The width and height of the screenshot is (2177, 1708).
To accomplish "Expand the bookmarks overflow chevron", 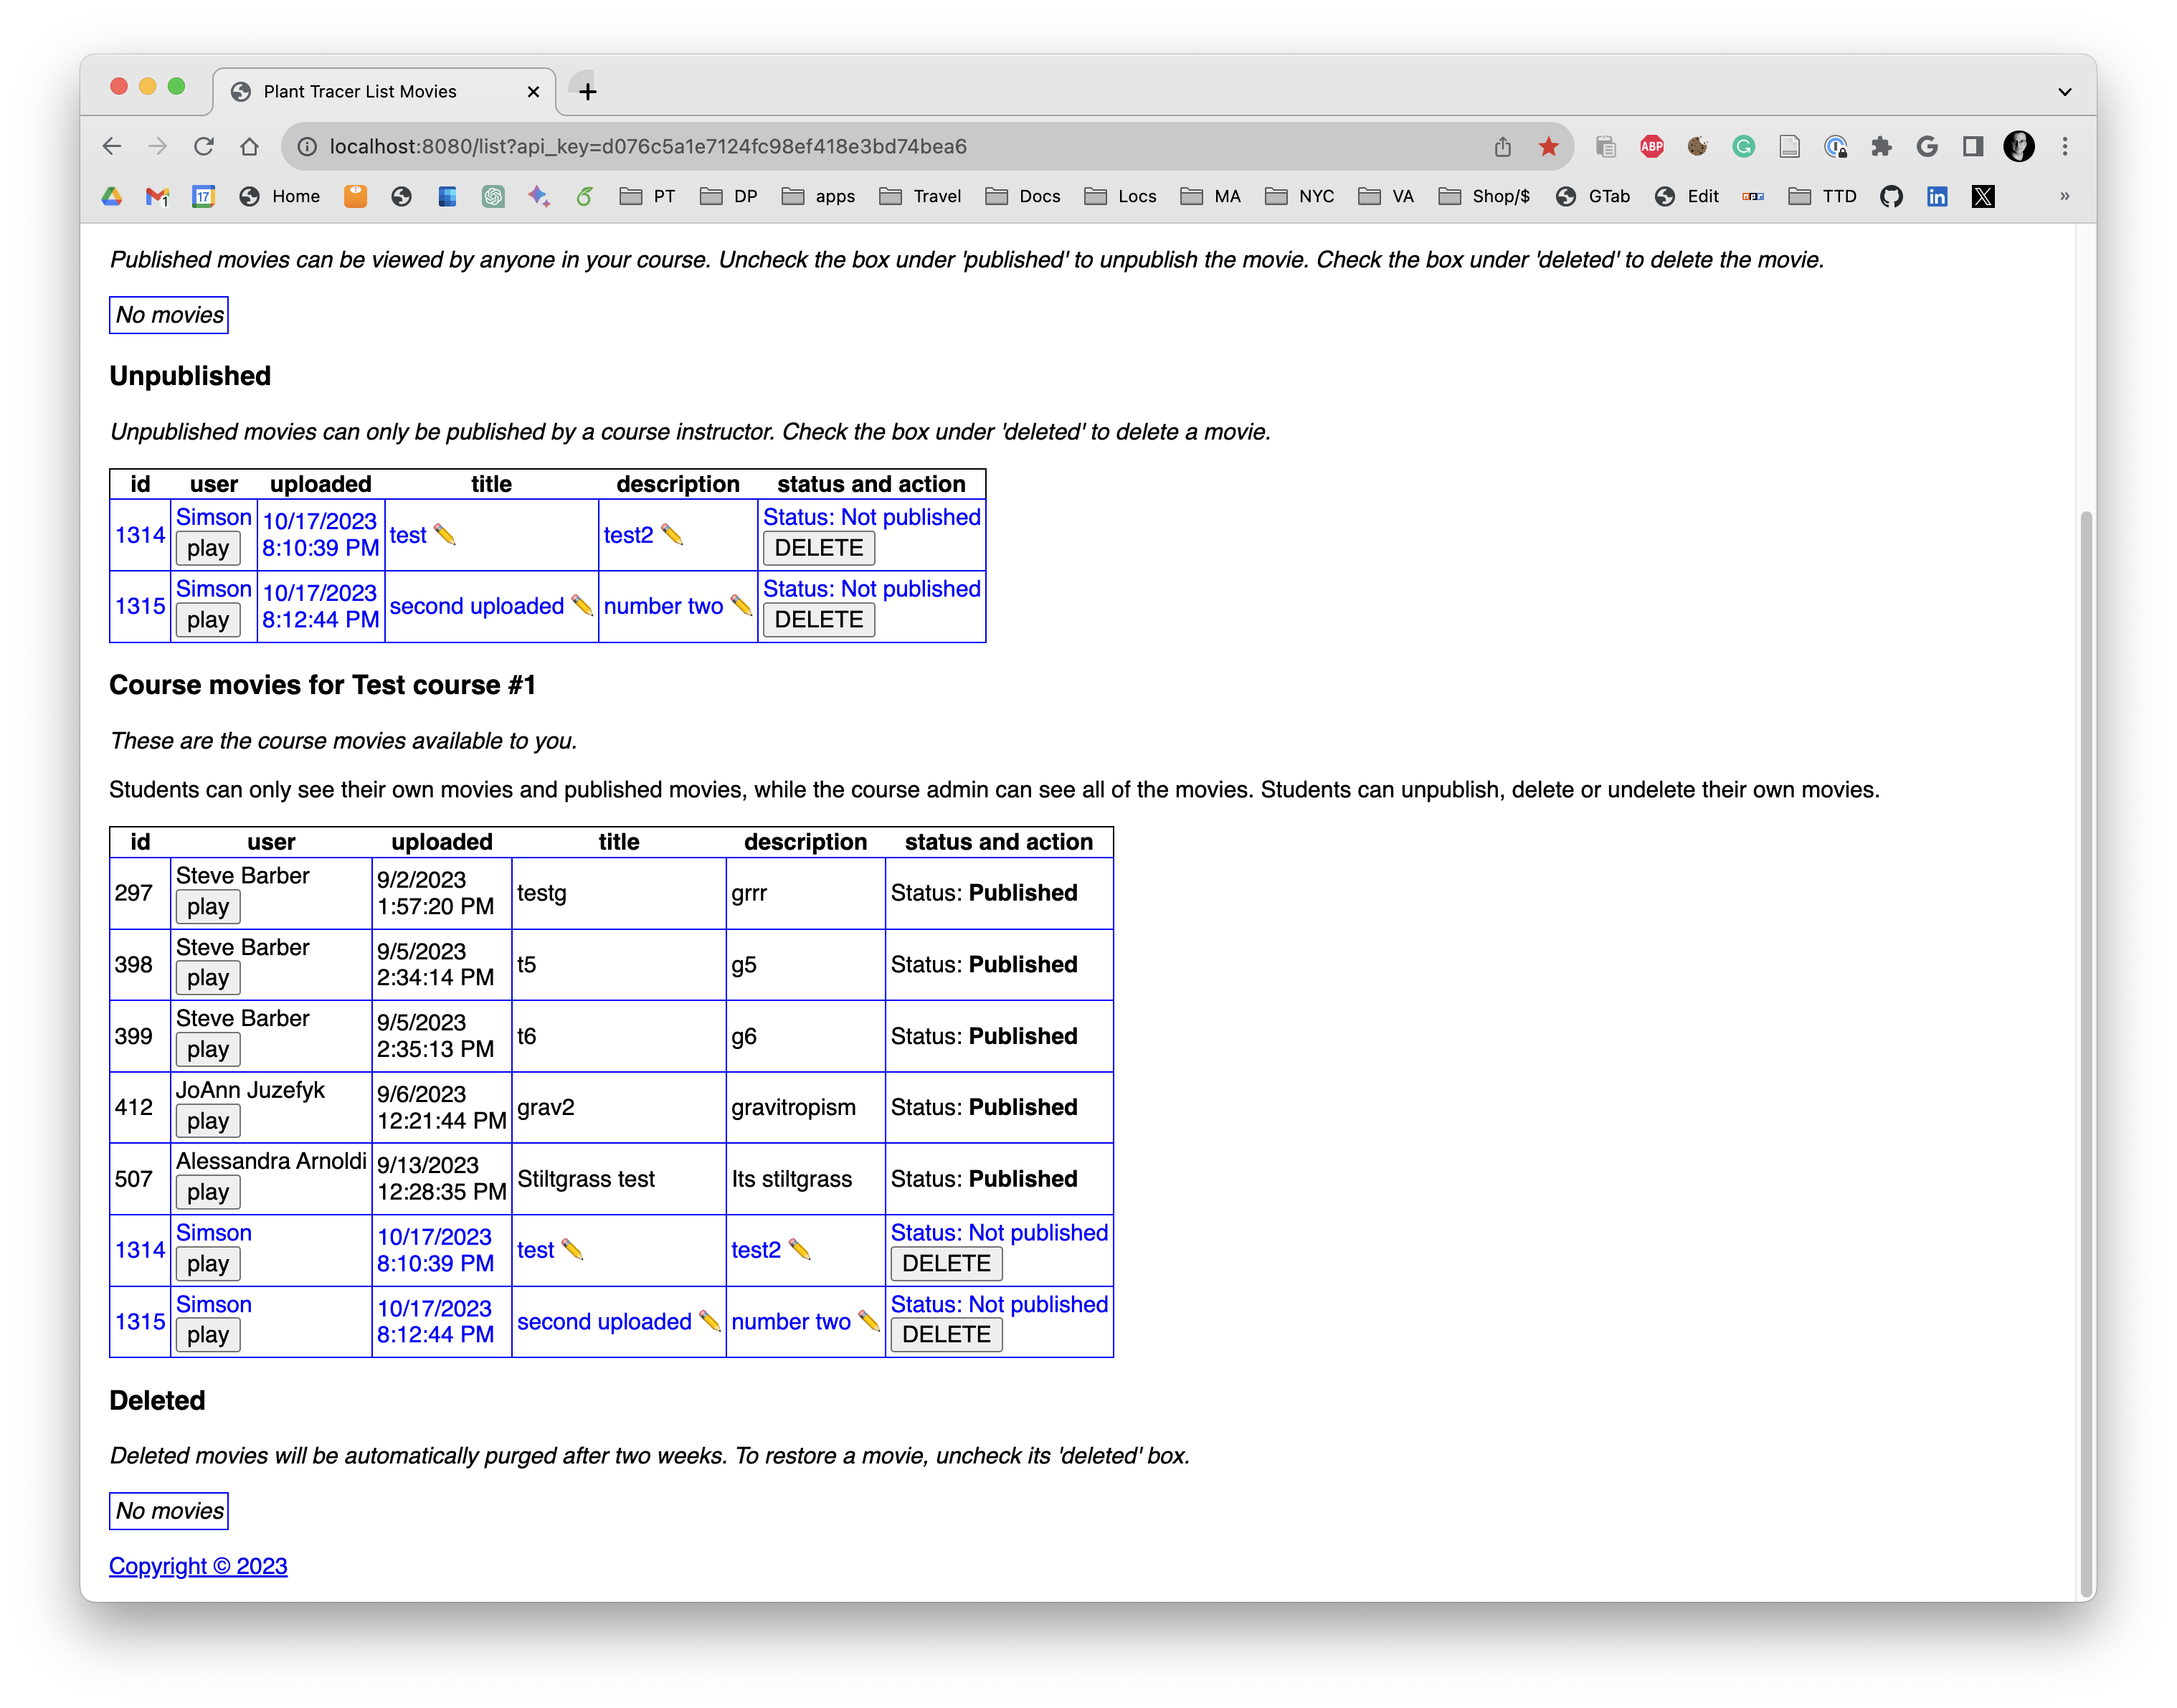I will pyautogui.click(x=2064, y=196).
